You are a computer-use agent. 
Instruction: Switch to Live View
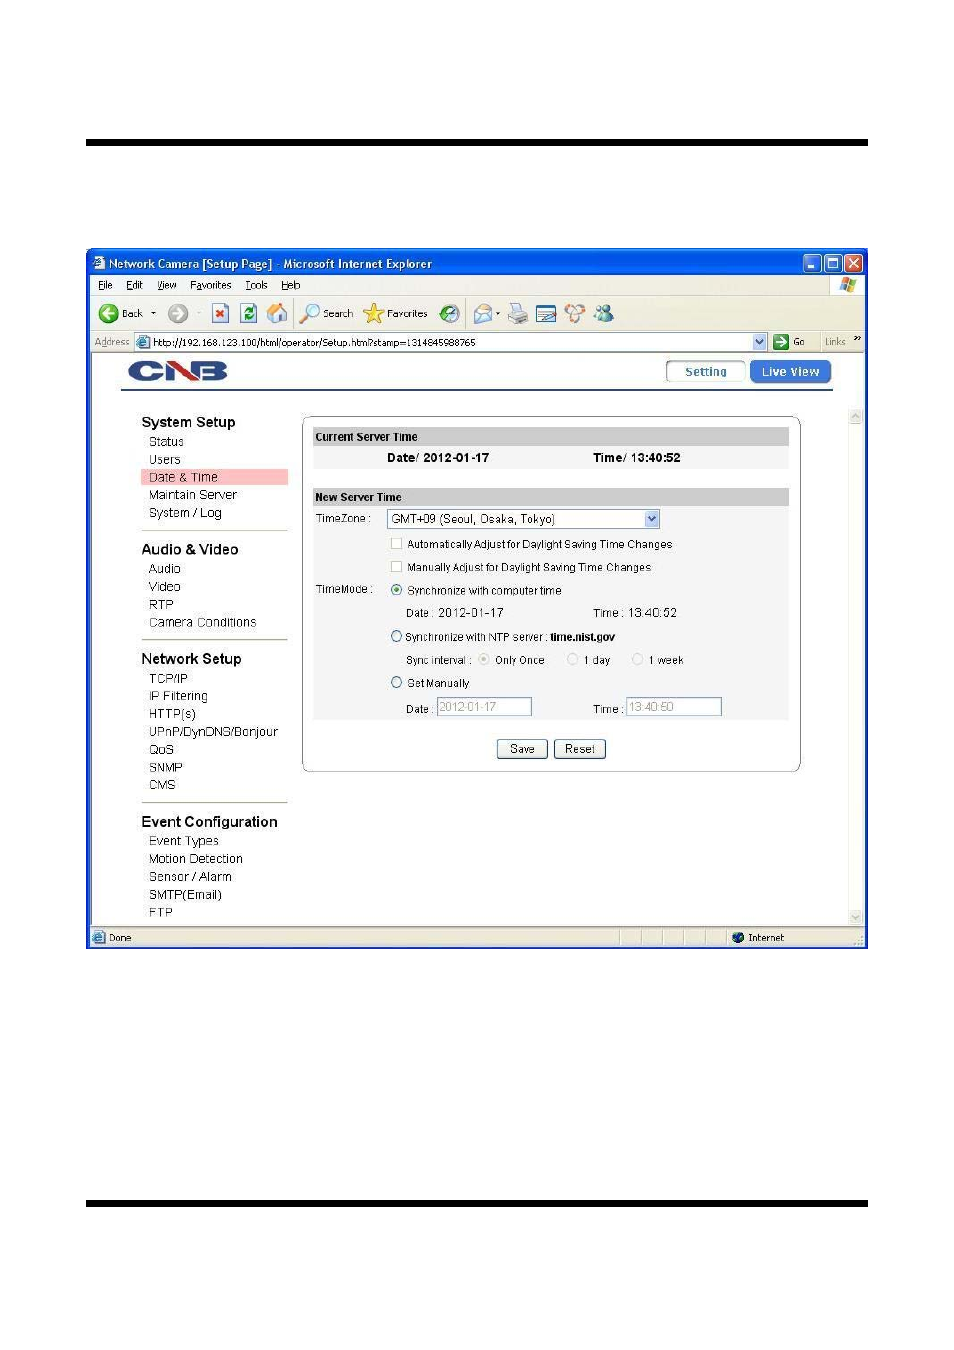click(790, 372)
